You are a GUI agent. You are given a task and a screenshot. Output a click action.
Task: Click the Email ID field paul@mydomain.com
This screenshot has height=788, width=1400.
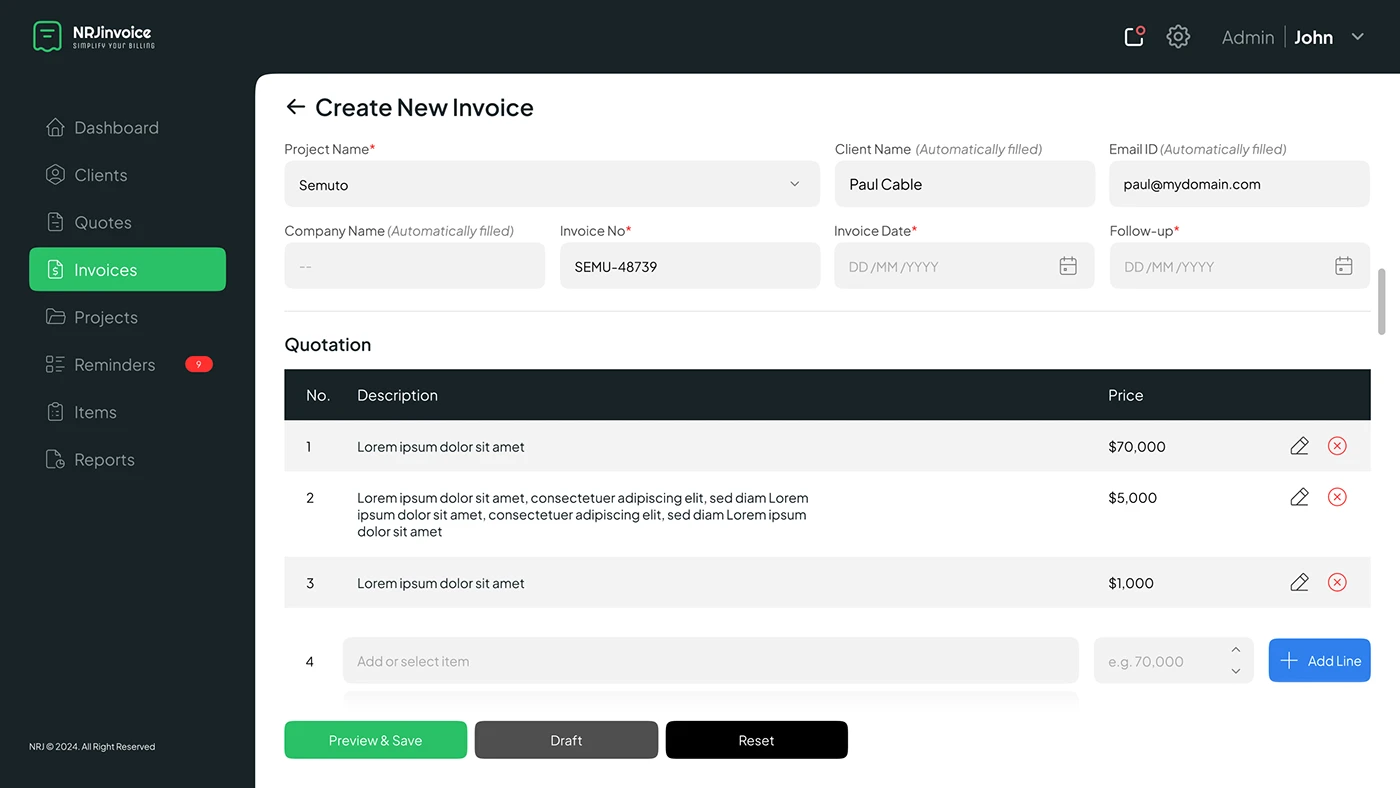[x=1240, y=184]
